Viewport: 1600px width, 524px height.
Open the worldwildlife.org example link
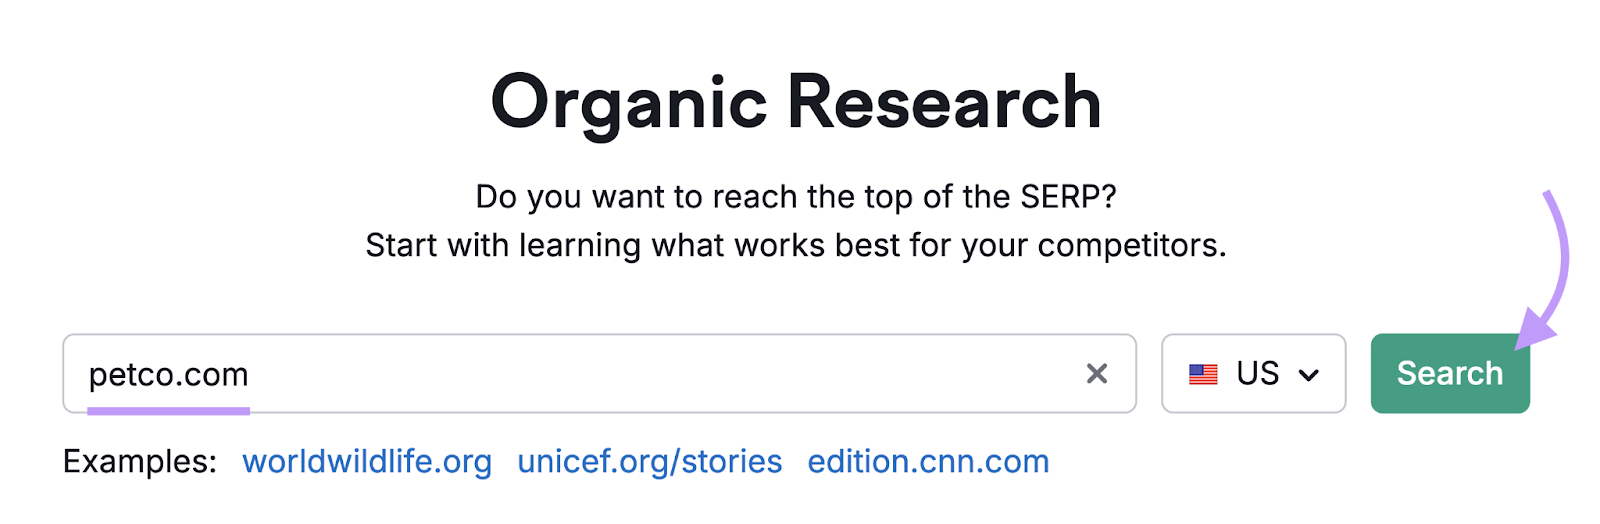[367, 462]
